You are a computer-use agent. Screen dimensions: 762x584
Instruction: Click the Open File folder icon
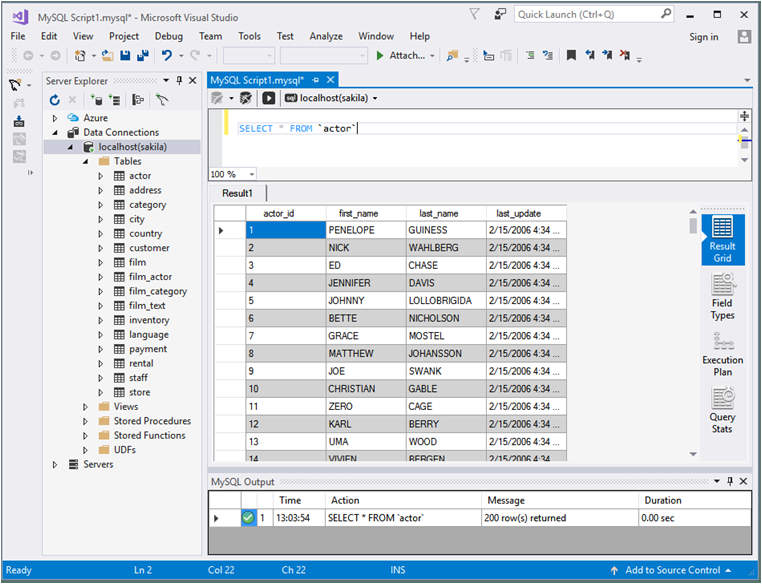coord(107,56)
